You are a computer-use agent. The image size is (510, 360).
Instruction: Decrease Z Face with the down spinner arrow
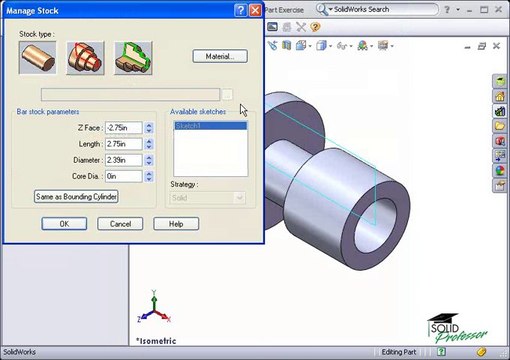pyautogui.click(x=149, y=131)
